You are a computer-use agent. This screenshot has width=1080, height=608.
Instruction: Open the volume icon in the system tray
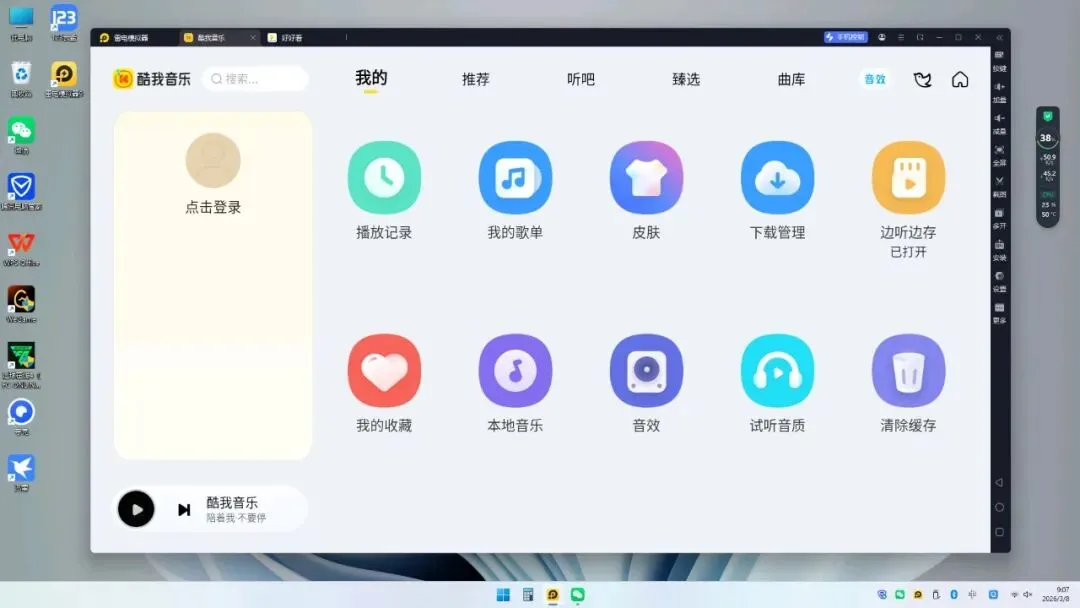click(x=1028, y=594)
